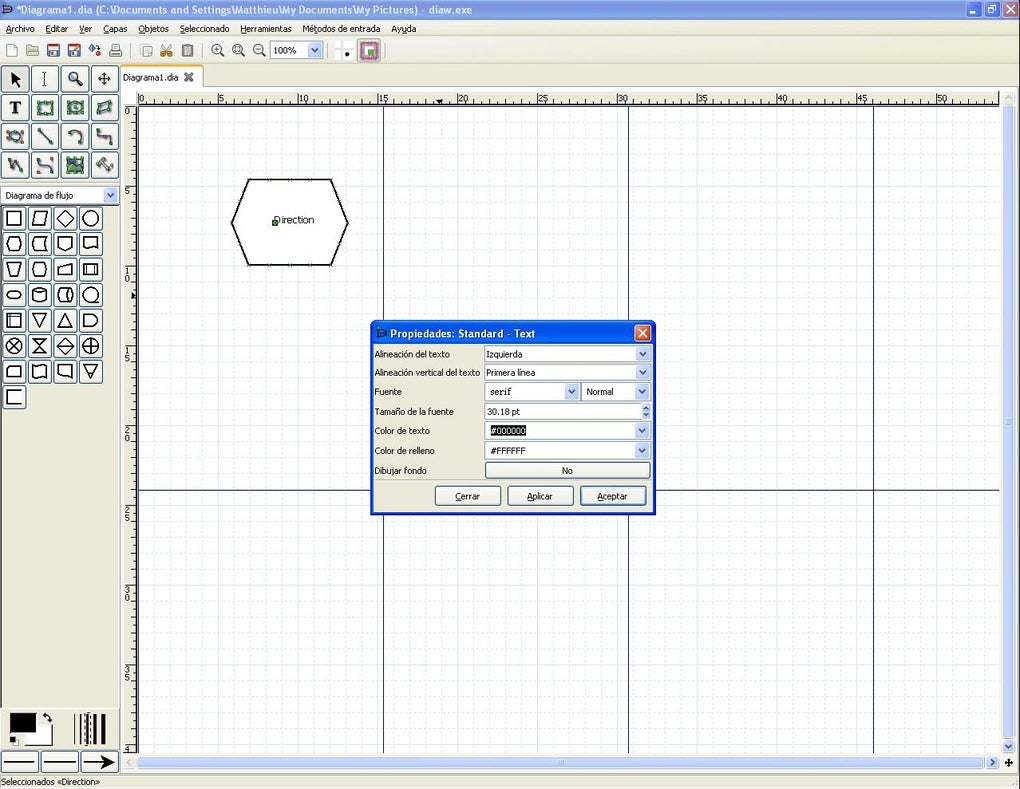This screenshot has width=1020, height=789.
Task: Click the Open file folder icon
Action: point(33,50)
